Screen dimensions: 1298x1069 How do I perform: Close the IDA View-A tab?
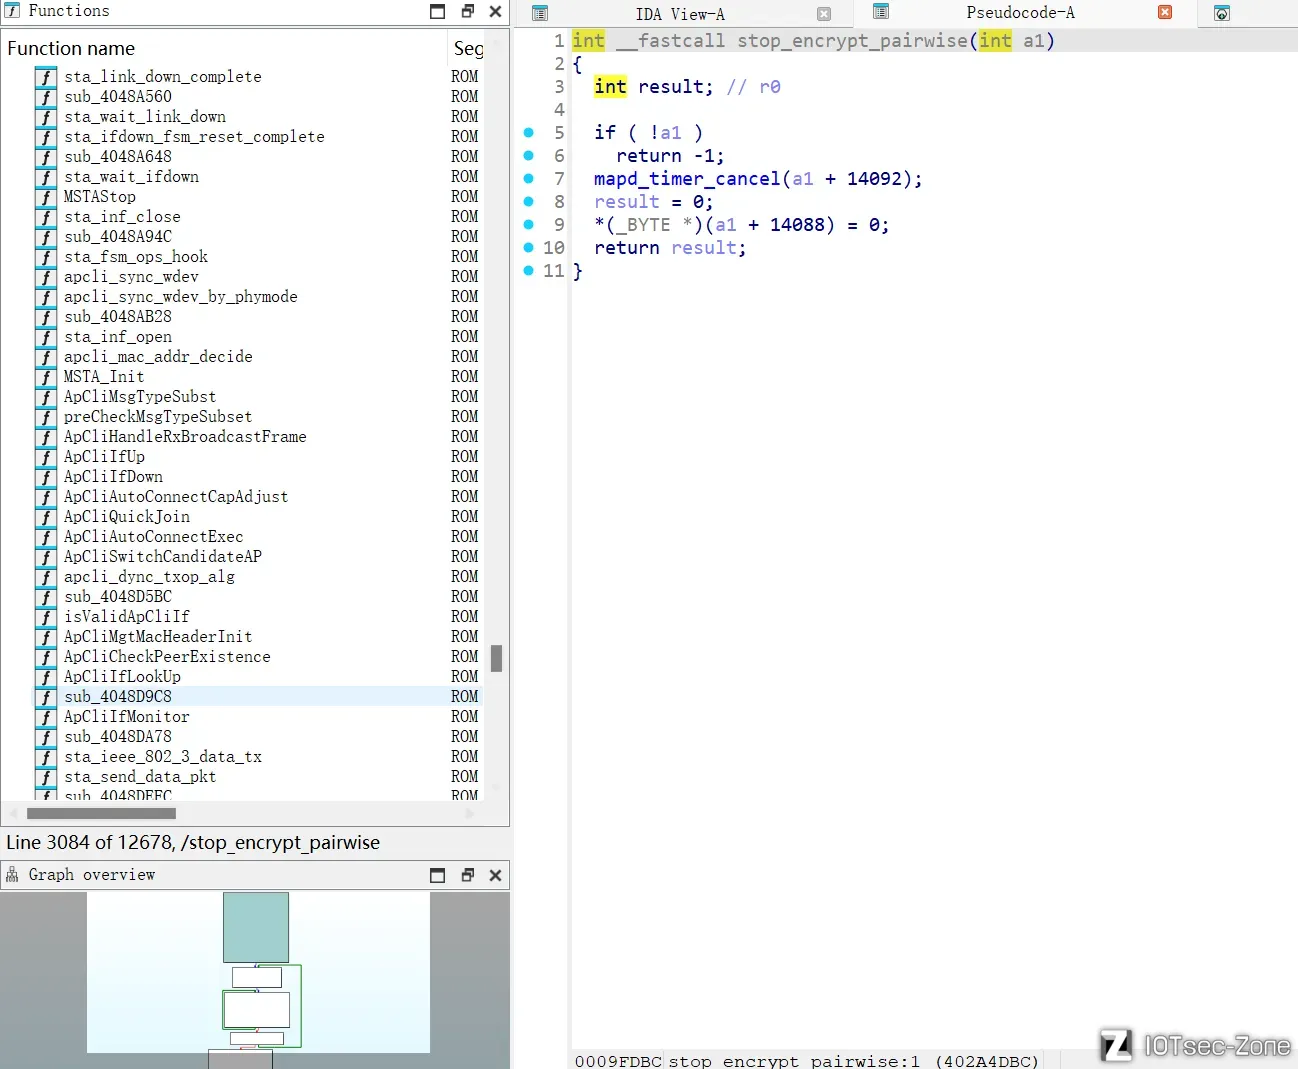(x=824, y=14)
